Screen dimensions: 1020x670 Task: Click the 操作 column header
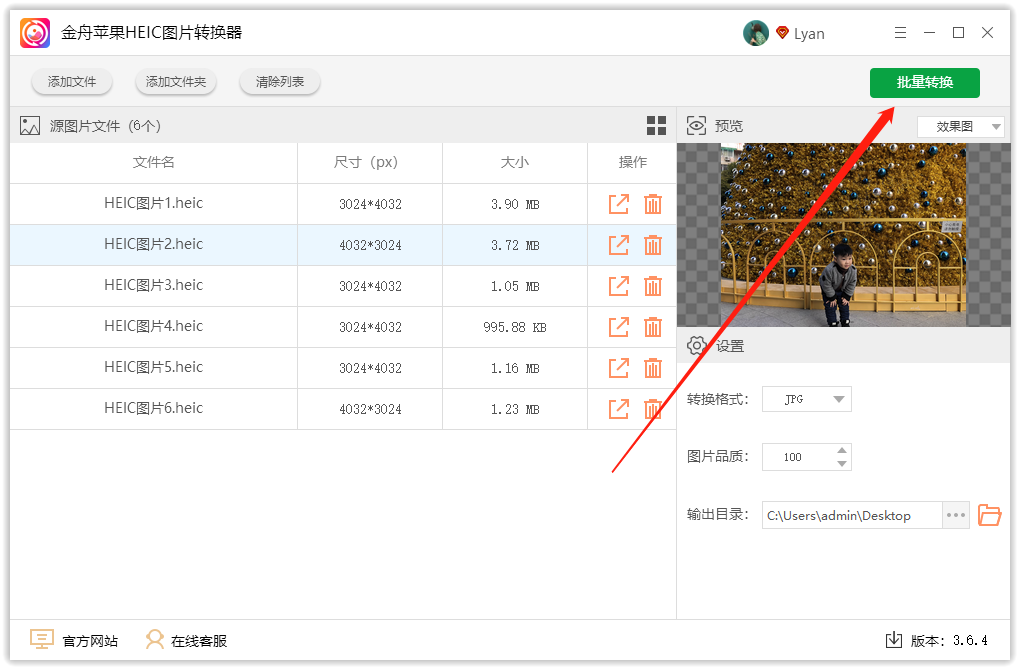pyautogui.click(x=632, y=163)
